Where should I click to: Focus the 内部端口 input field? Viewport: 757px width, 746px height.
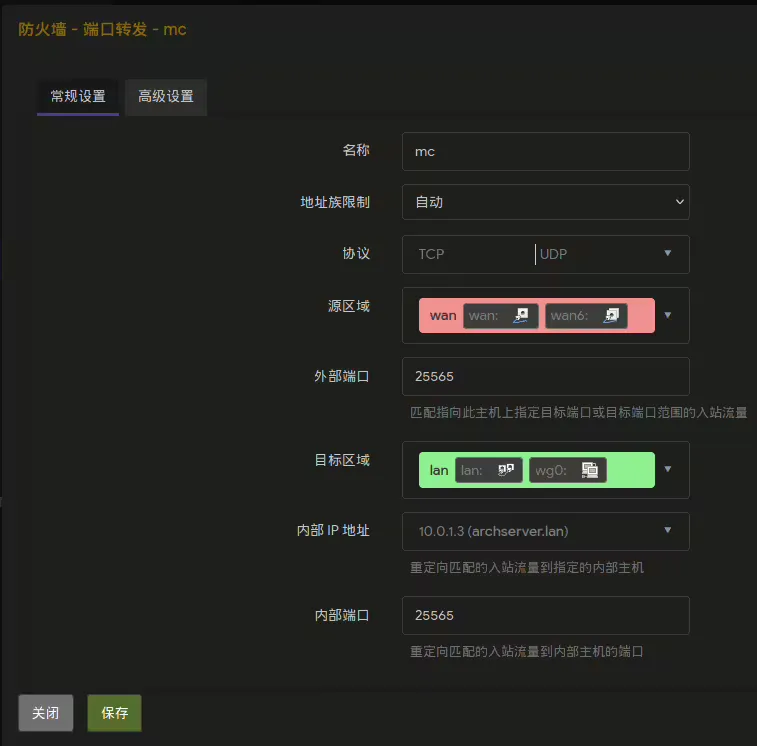coord(545,616)
